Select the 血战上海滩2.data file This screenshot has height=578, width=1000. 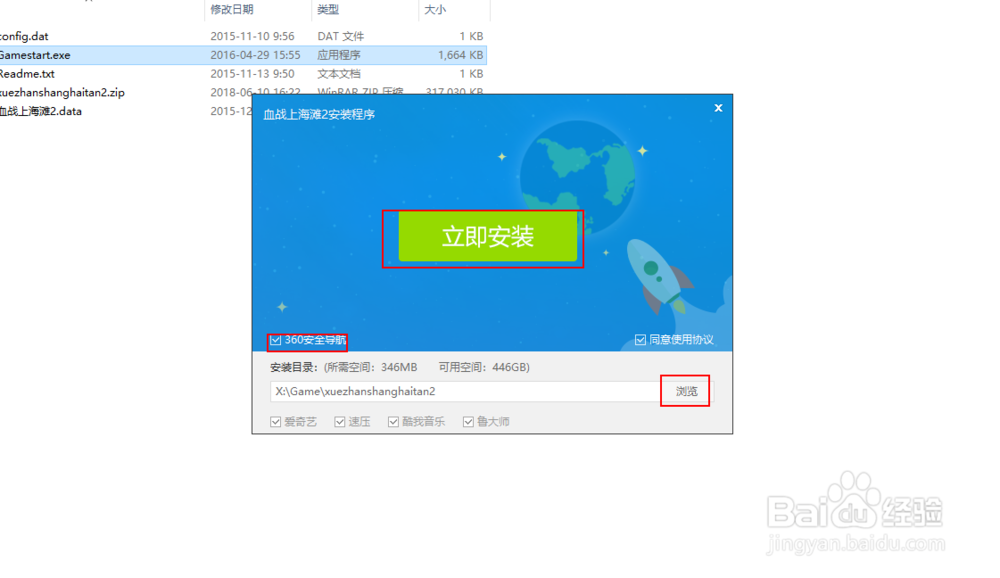click(x=41, y=111)
